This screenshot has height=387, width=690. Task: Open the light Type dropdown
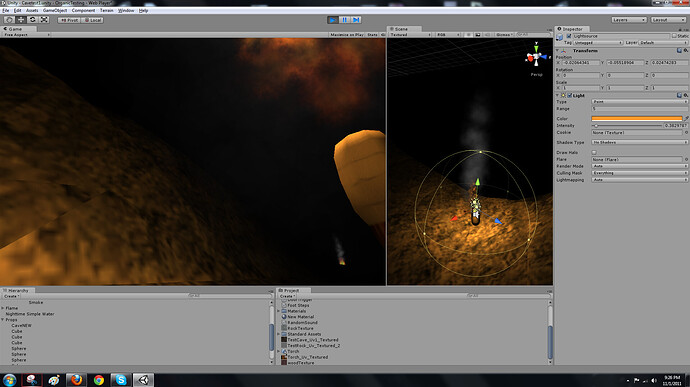click(x=639, y=102)
